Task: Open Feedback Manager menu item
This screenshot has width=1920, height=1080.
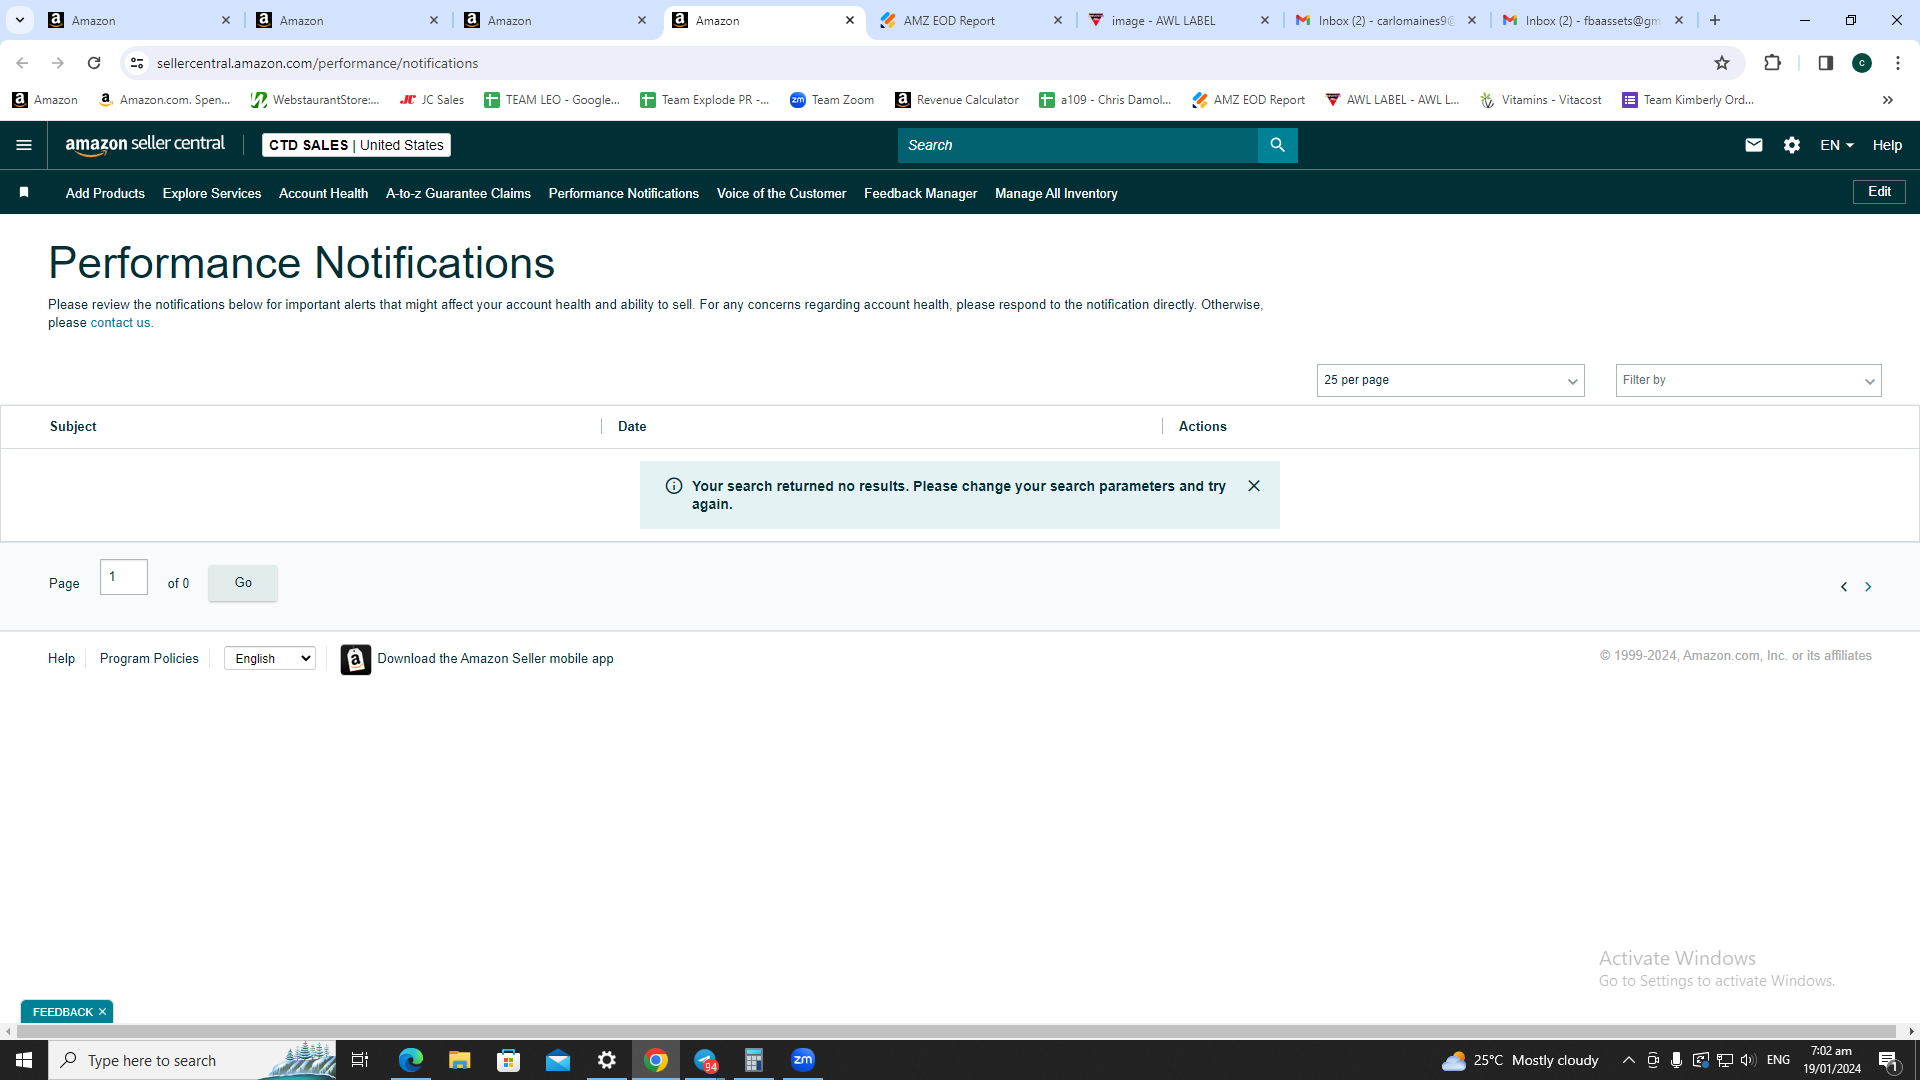Action: [920, 193]
